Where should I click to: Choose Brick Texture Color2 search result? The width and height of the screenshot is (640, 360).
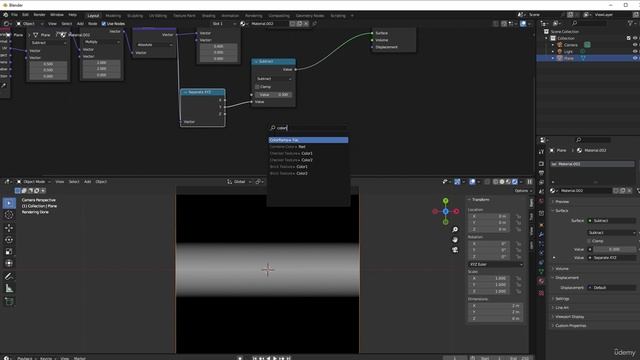[308, 173]
